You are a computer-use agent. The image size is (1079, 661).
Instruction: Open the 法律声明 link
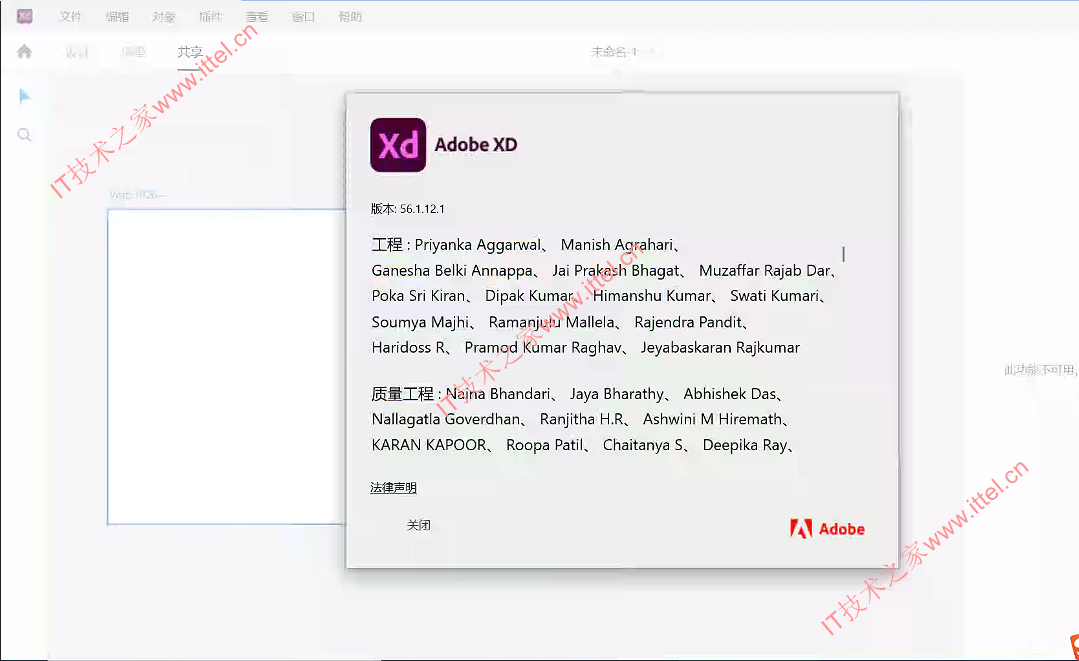point(394,488)
